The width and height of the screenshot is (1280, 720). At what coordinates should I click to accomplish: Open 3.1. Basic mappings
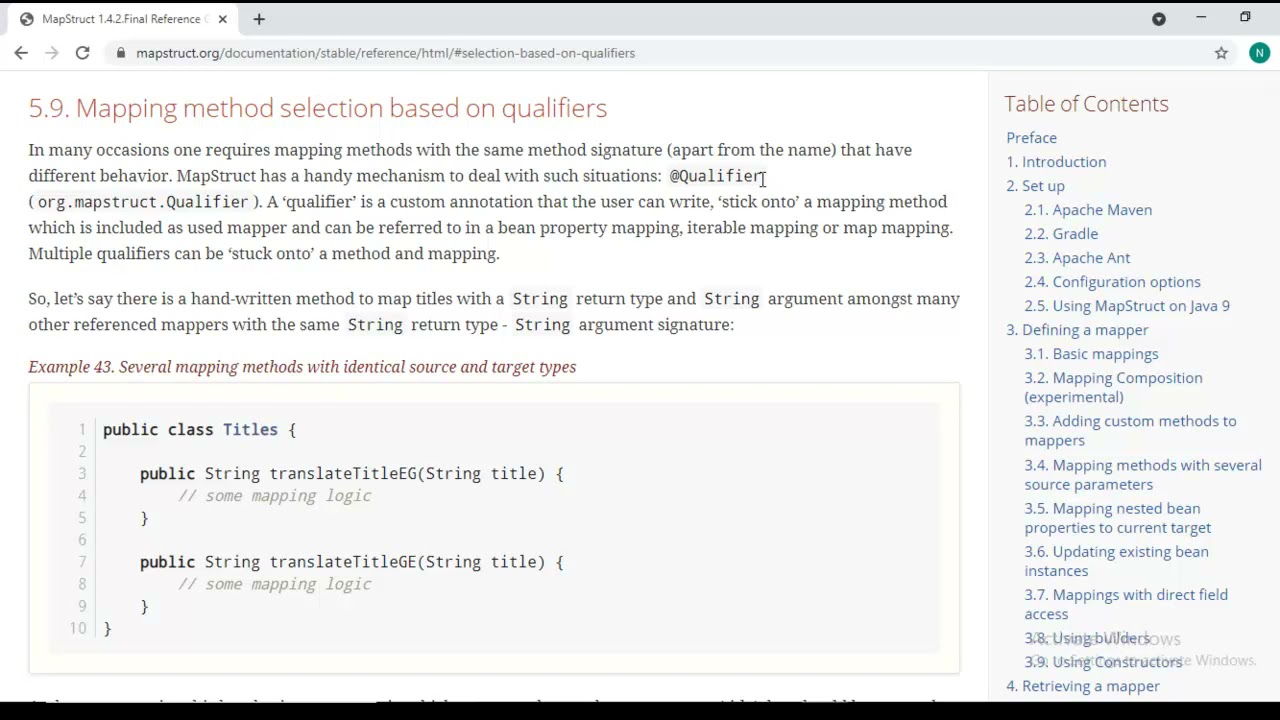(1091, 354)
